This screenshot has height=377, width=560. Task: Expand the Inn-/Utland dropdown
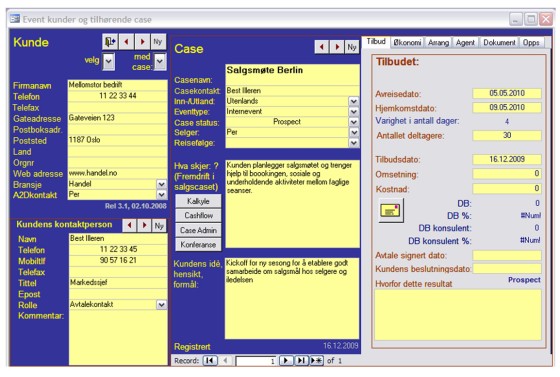354,101
